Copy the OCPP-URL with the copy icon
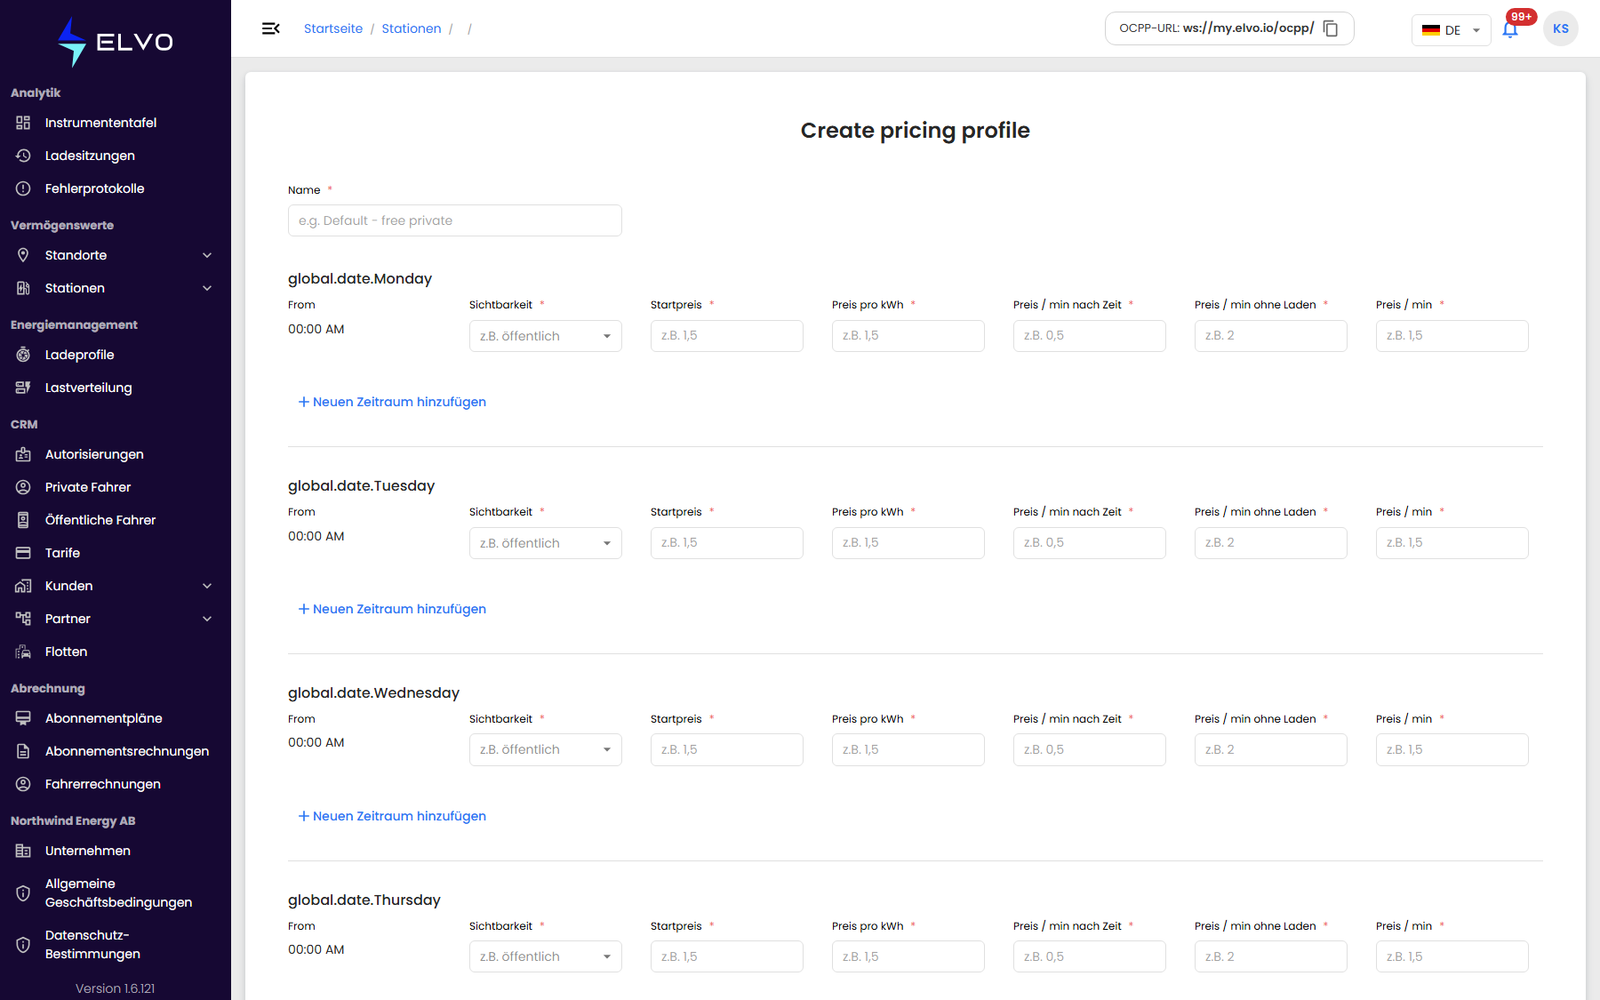1600x1000 pixels. tap(1331, 29)
